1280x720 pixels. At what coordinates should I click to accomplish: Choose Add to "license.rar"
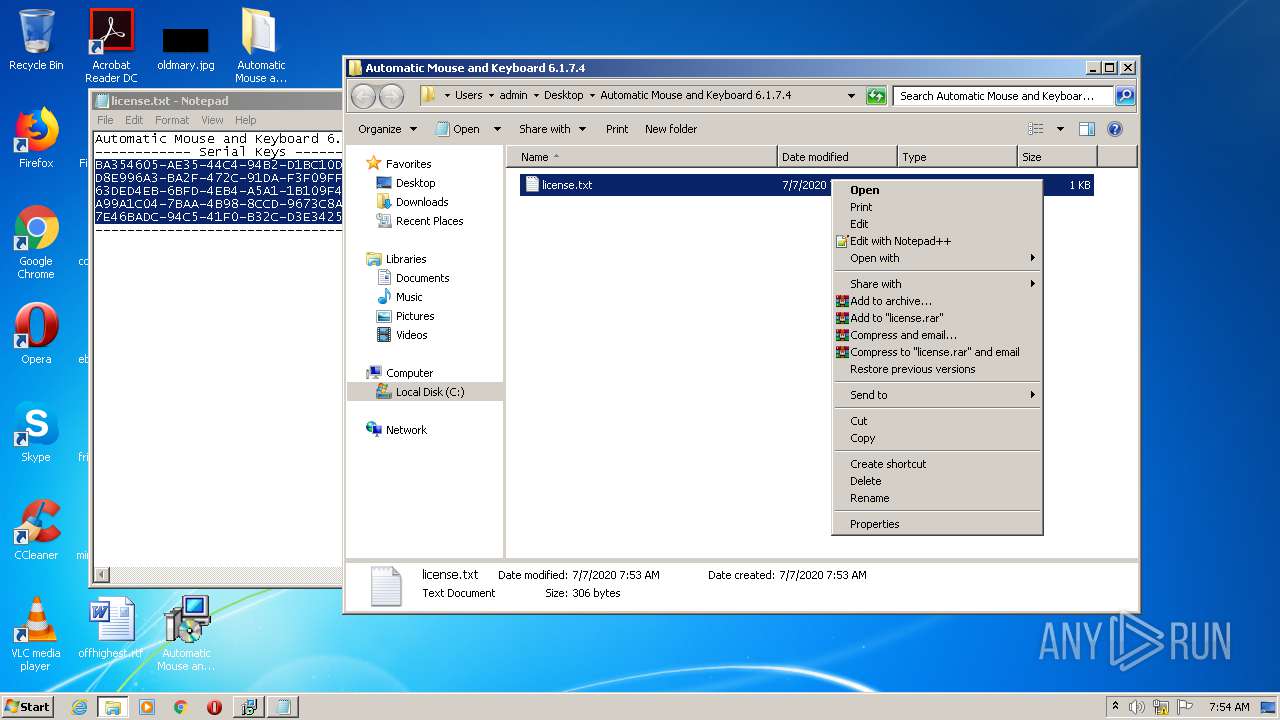coord(938,318)
